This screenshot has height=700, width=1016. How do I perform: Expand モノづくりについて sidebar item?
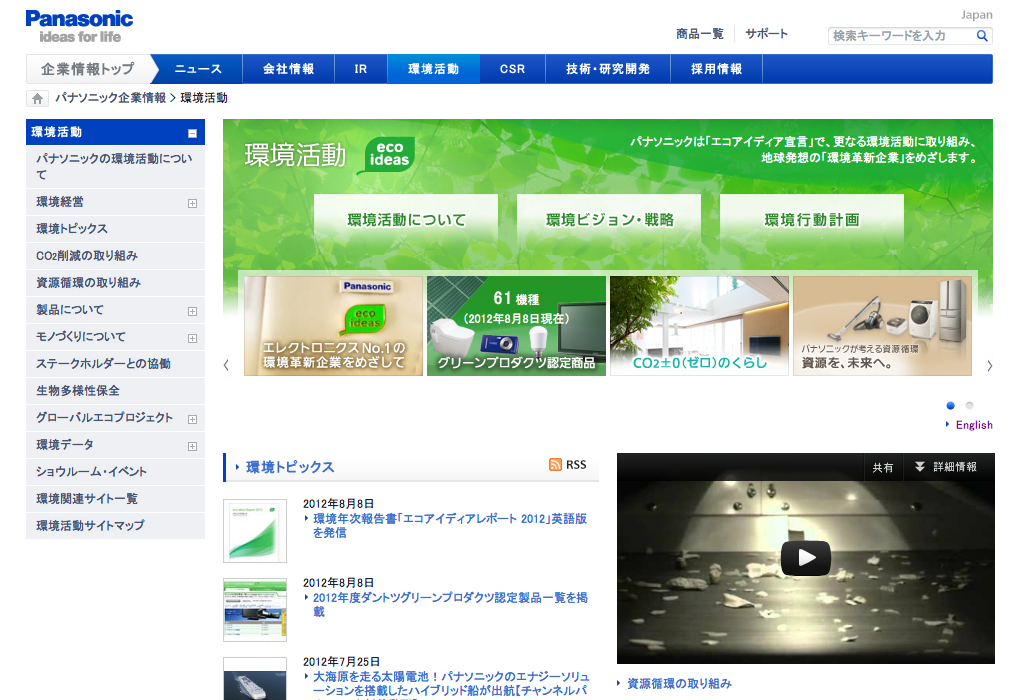click(192, 338)
